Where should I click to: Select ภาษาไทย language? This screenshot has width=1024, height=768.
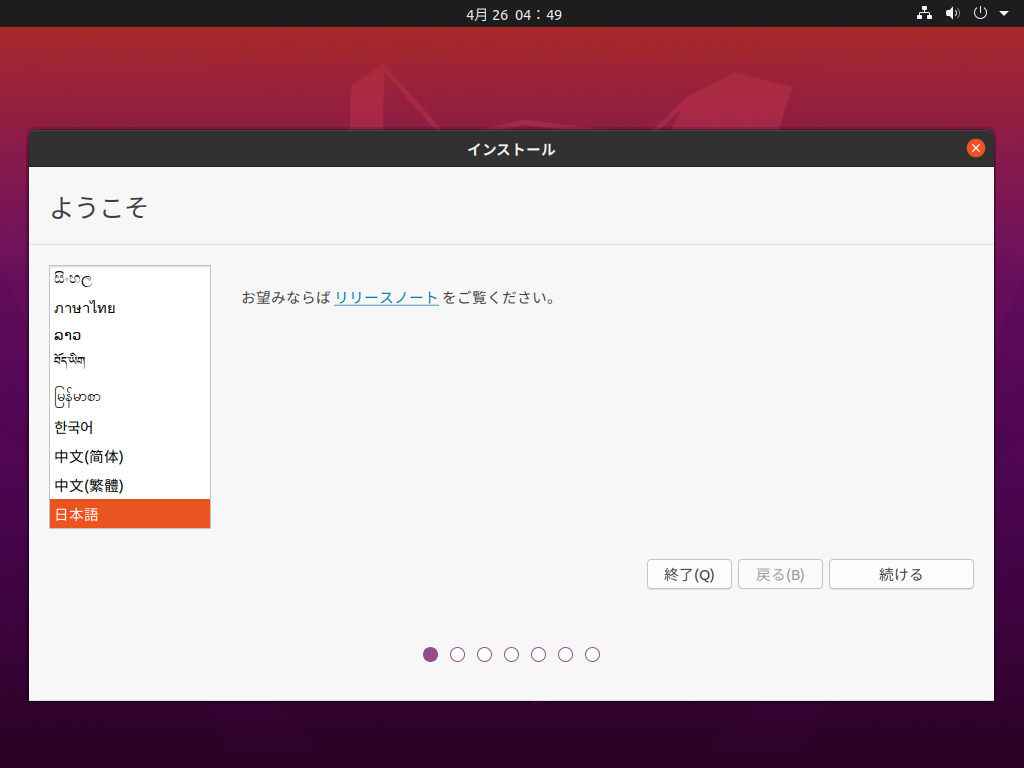[130, 308]
